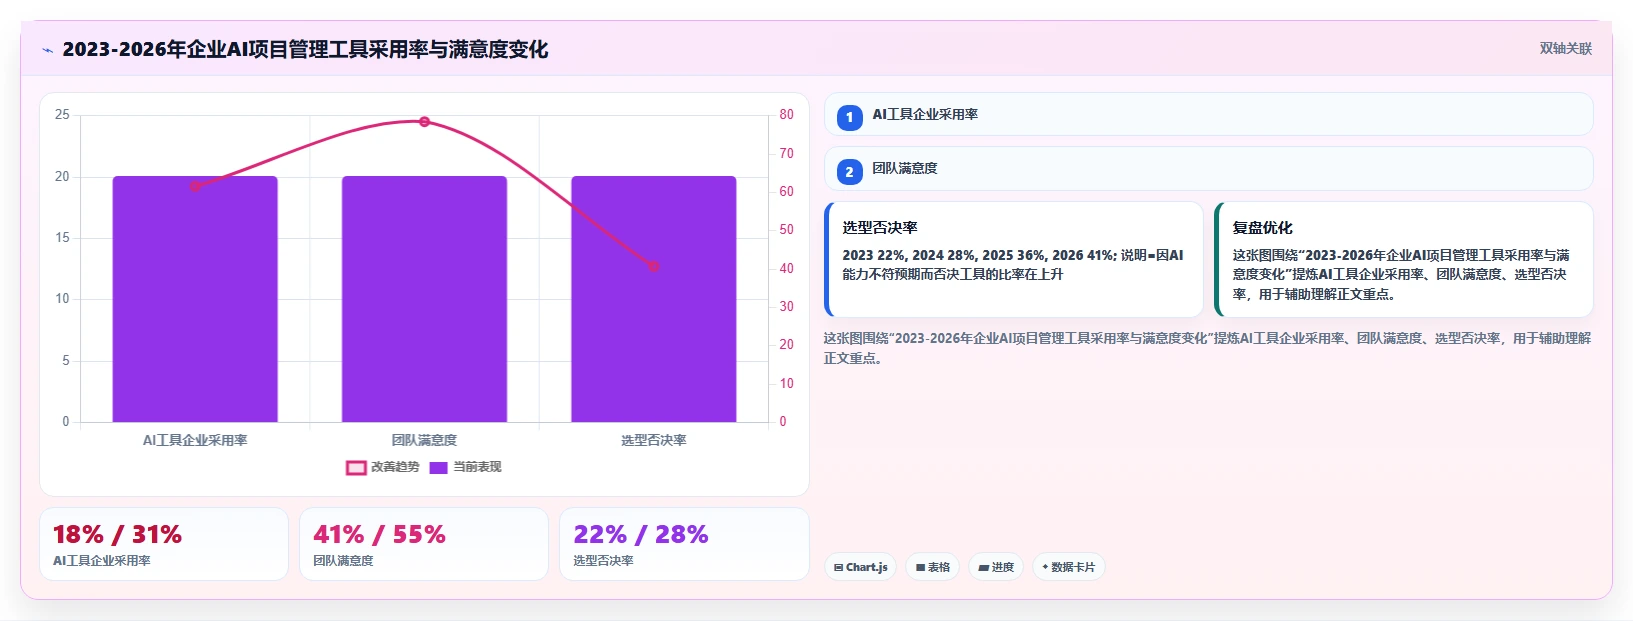
Task: Click the 团队满意度 purple bar
Action: click(424, 299)
